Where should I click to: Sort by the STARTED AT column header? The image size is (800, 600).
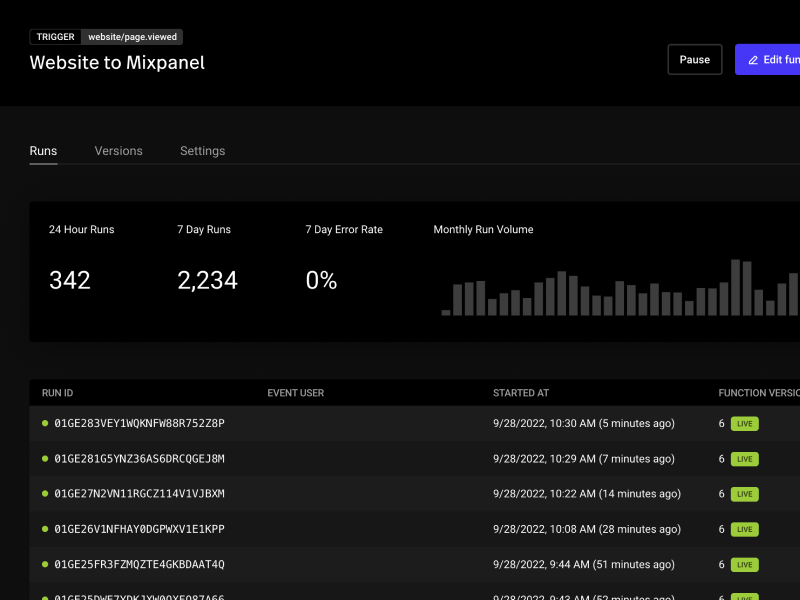click(521, 392)
